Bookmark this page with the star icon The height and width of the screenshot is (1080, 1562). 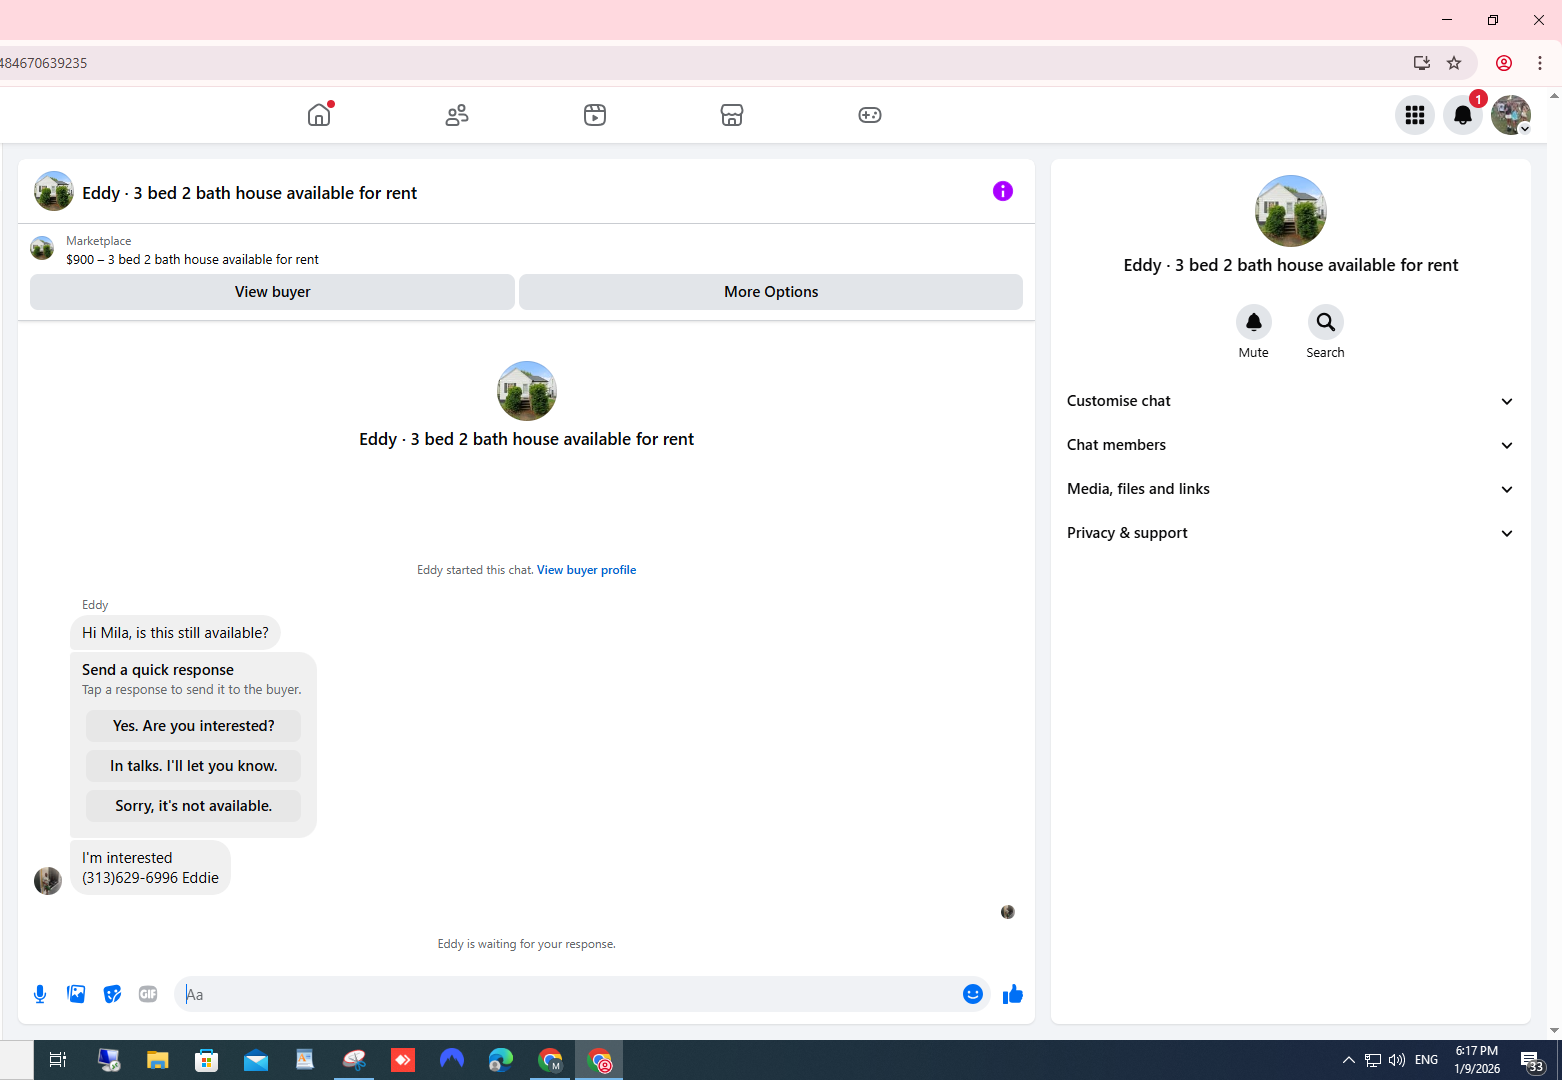1454,63
